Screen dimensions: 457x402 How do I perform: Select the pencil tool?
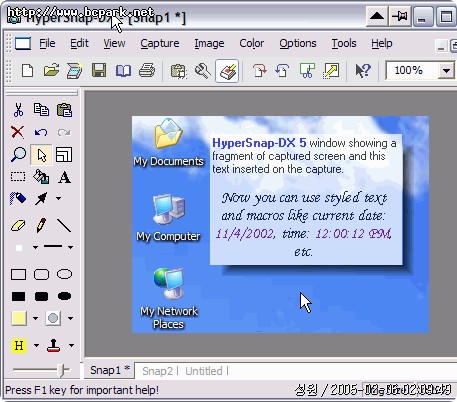pos(41,225)
